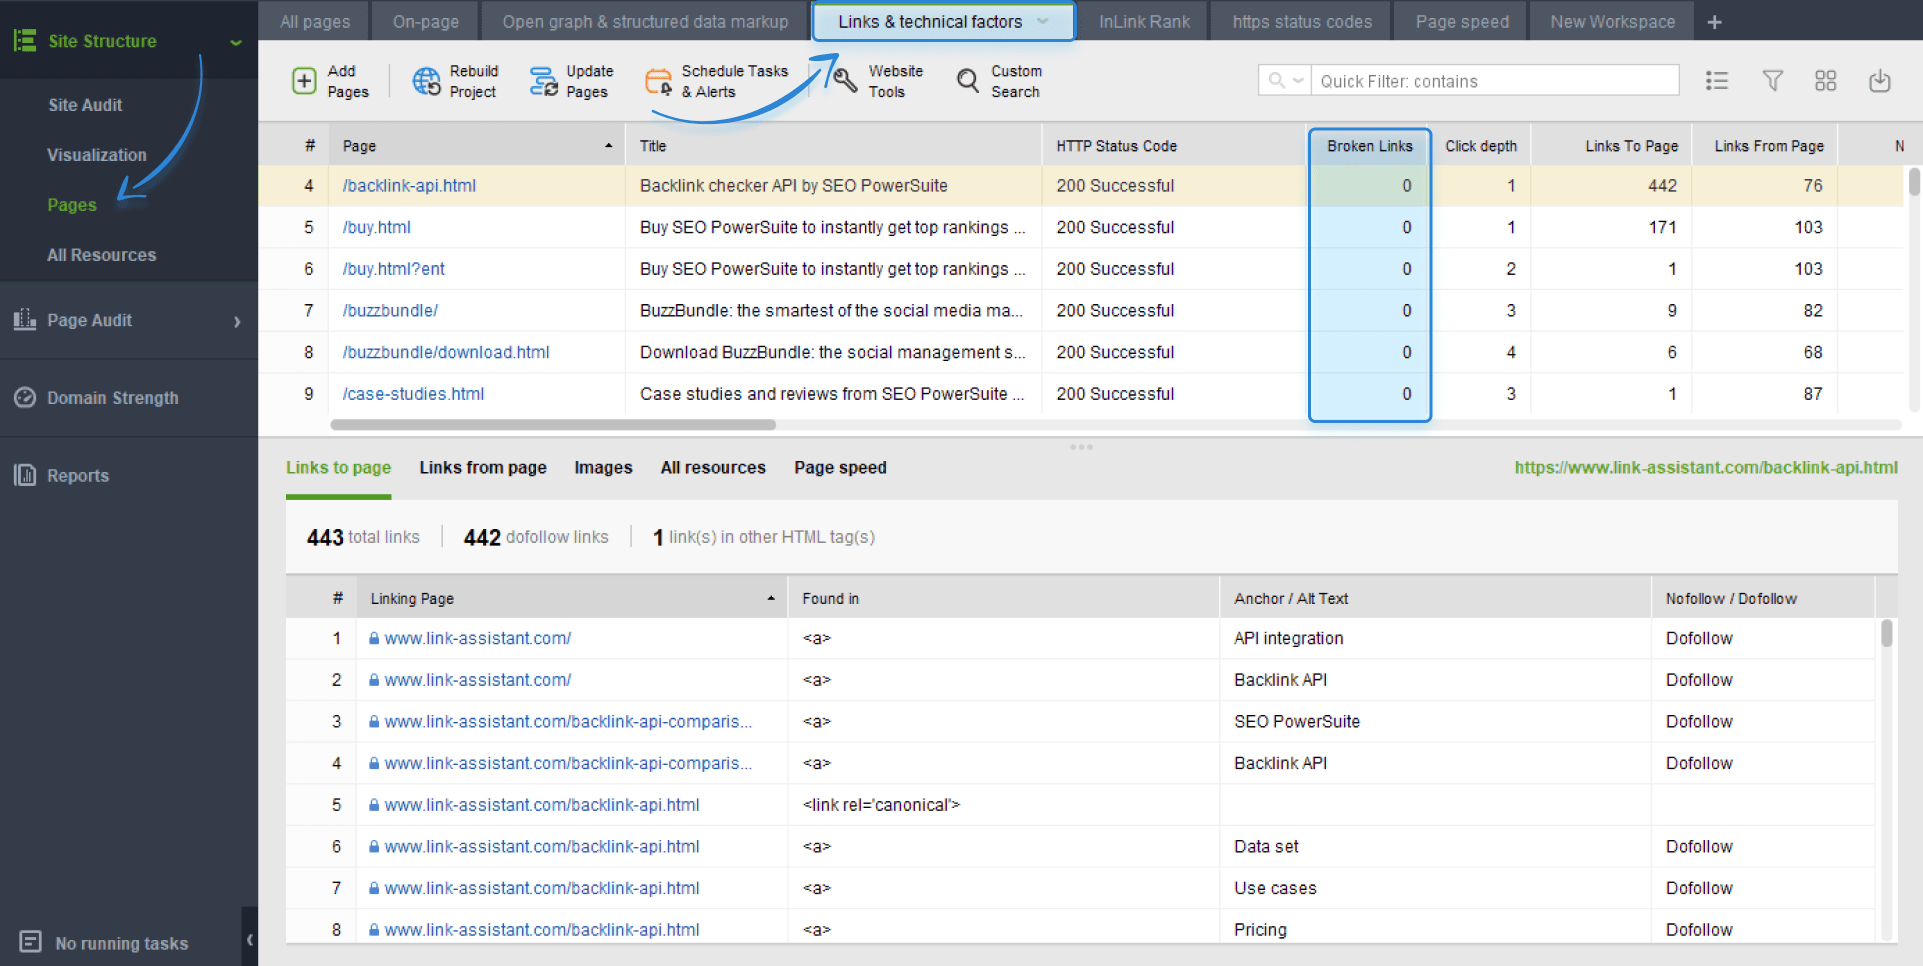Image resolution: width=1923 pixels, height=966 pixels.
Task: Open the www.link-assistant.com/ link in row 1
Action: point(477,638)
